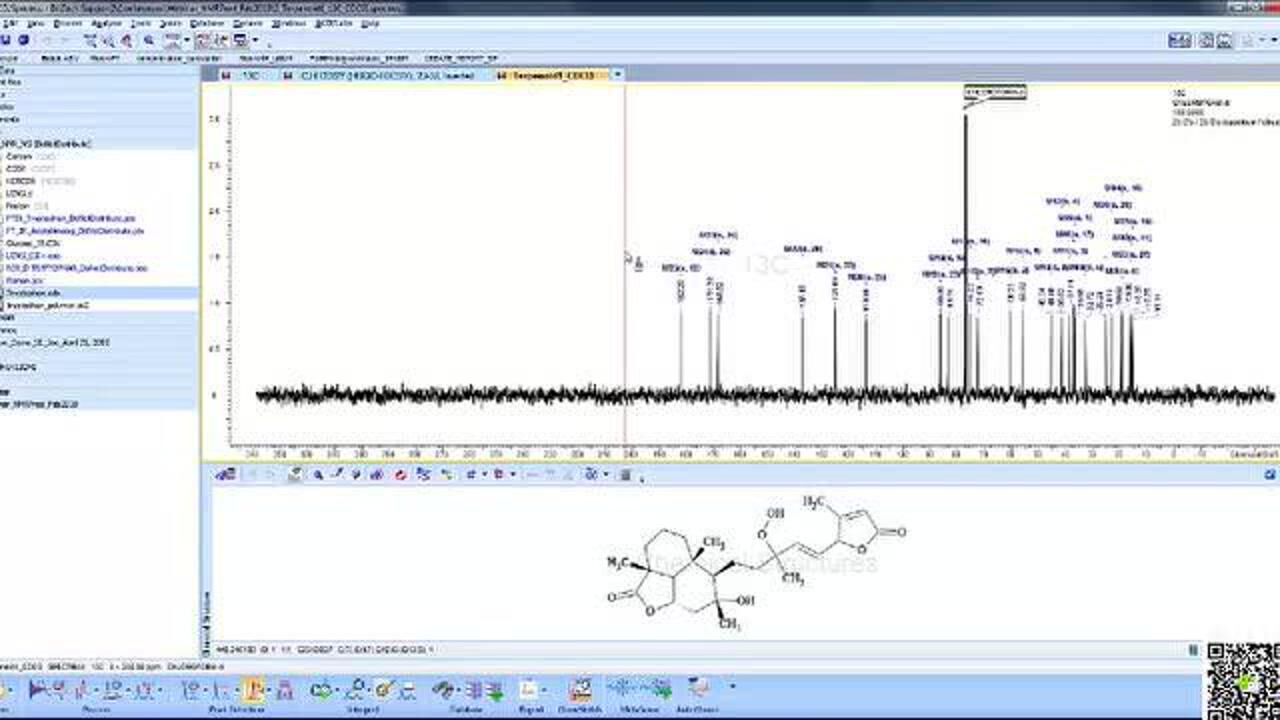
Task: Select the magnifier zoom tool above the structure panel
Action: [x=317, y=475]
